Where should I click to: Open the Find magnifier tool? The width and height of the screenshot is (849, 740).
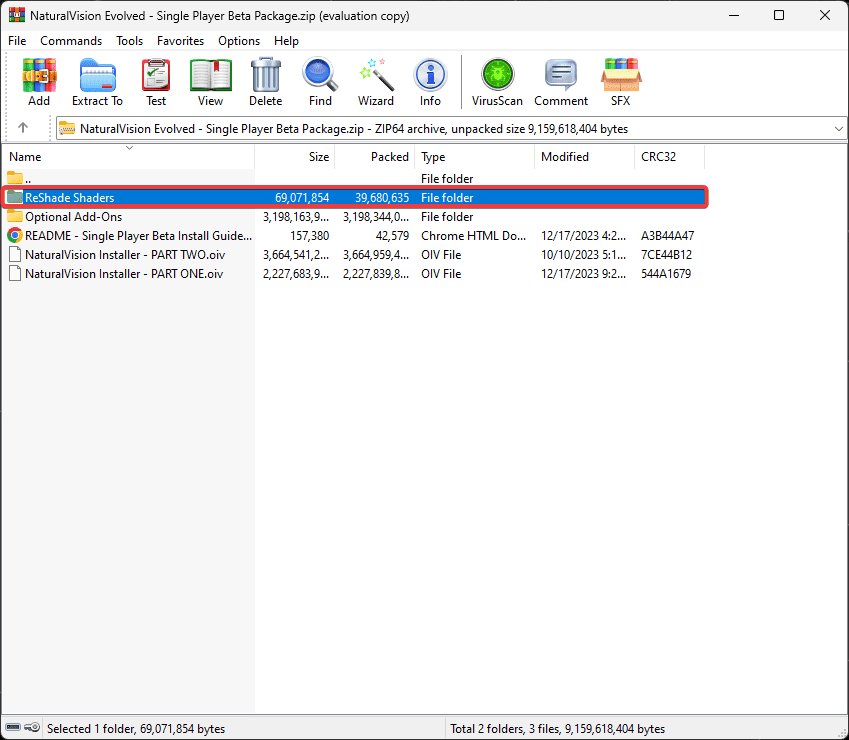pos(320,82)
